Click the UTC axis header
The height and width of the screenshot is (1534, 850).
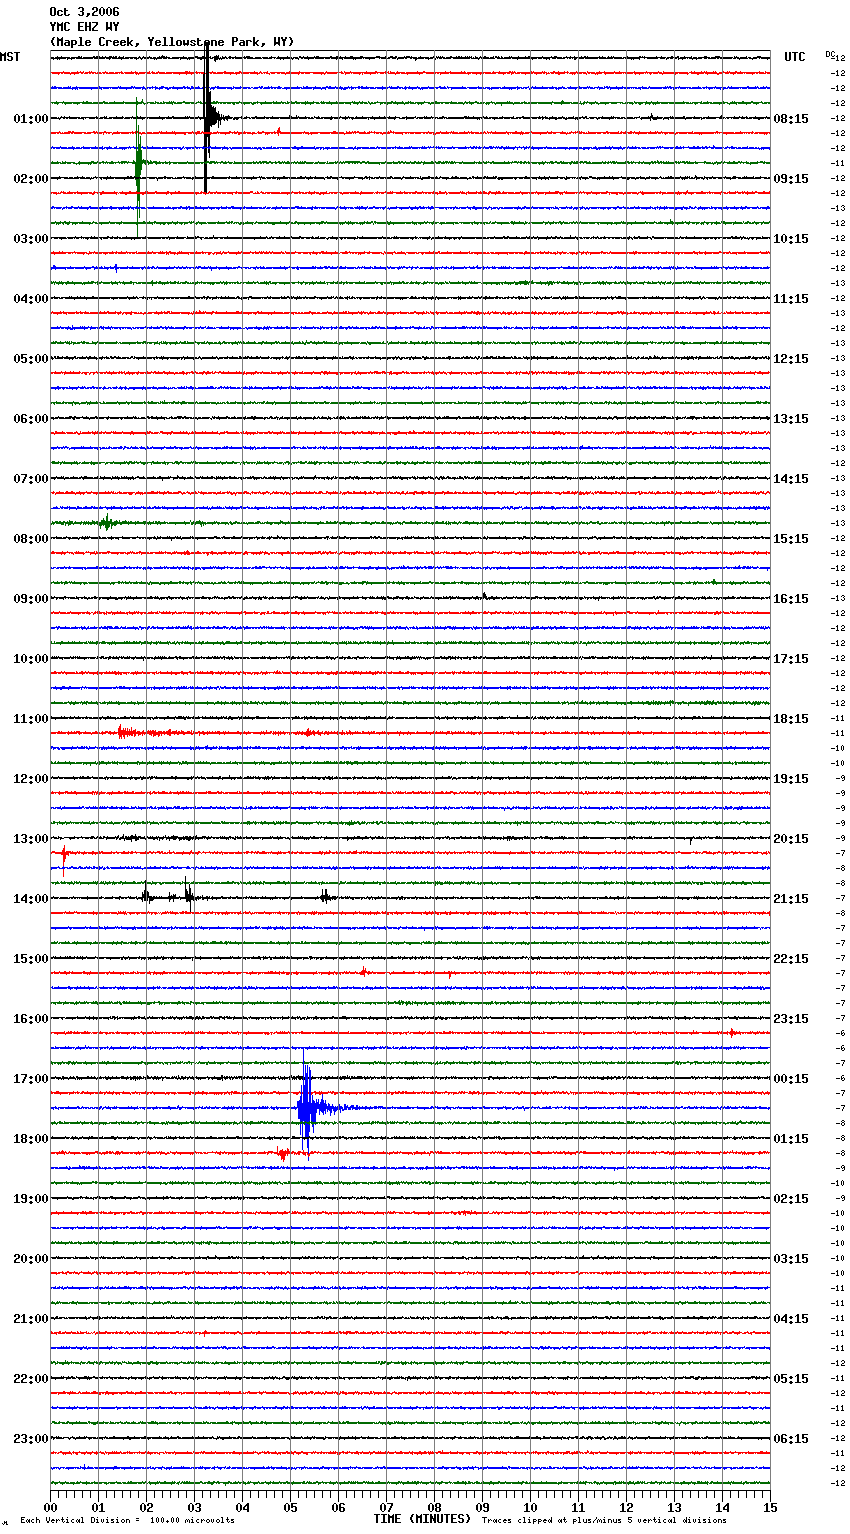(795, 57)
